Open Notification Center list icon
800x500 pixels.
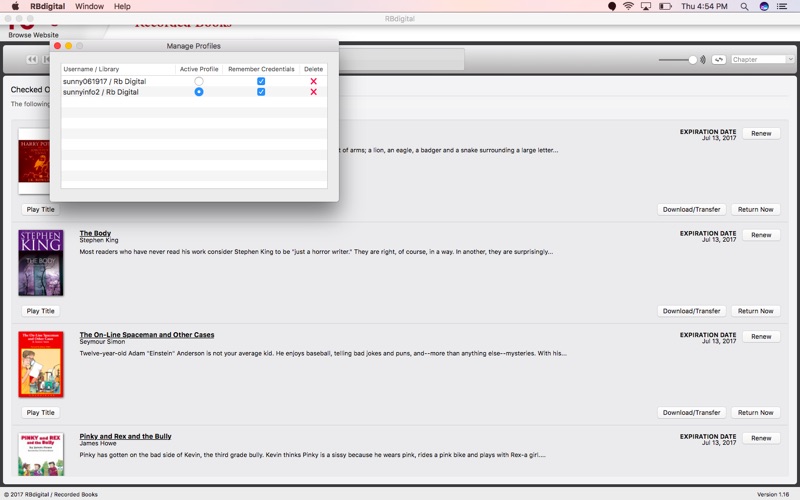click(782, 6)
